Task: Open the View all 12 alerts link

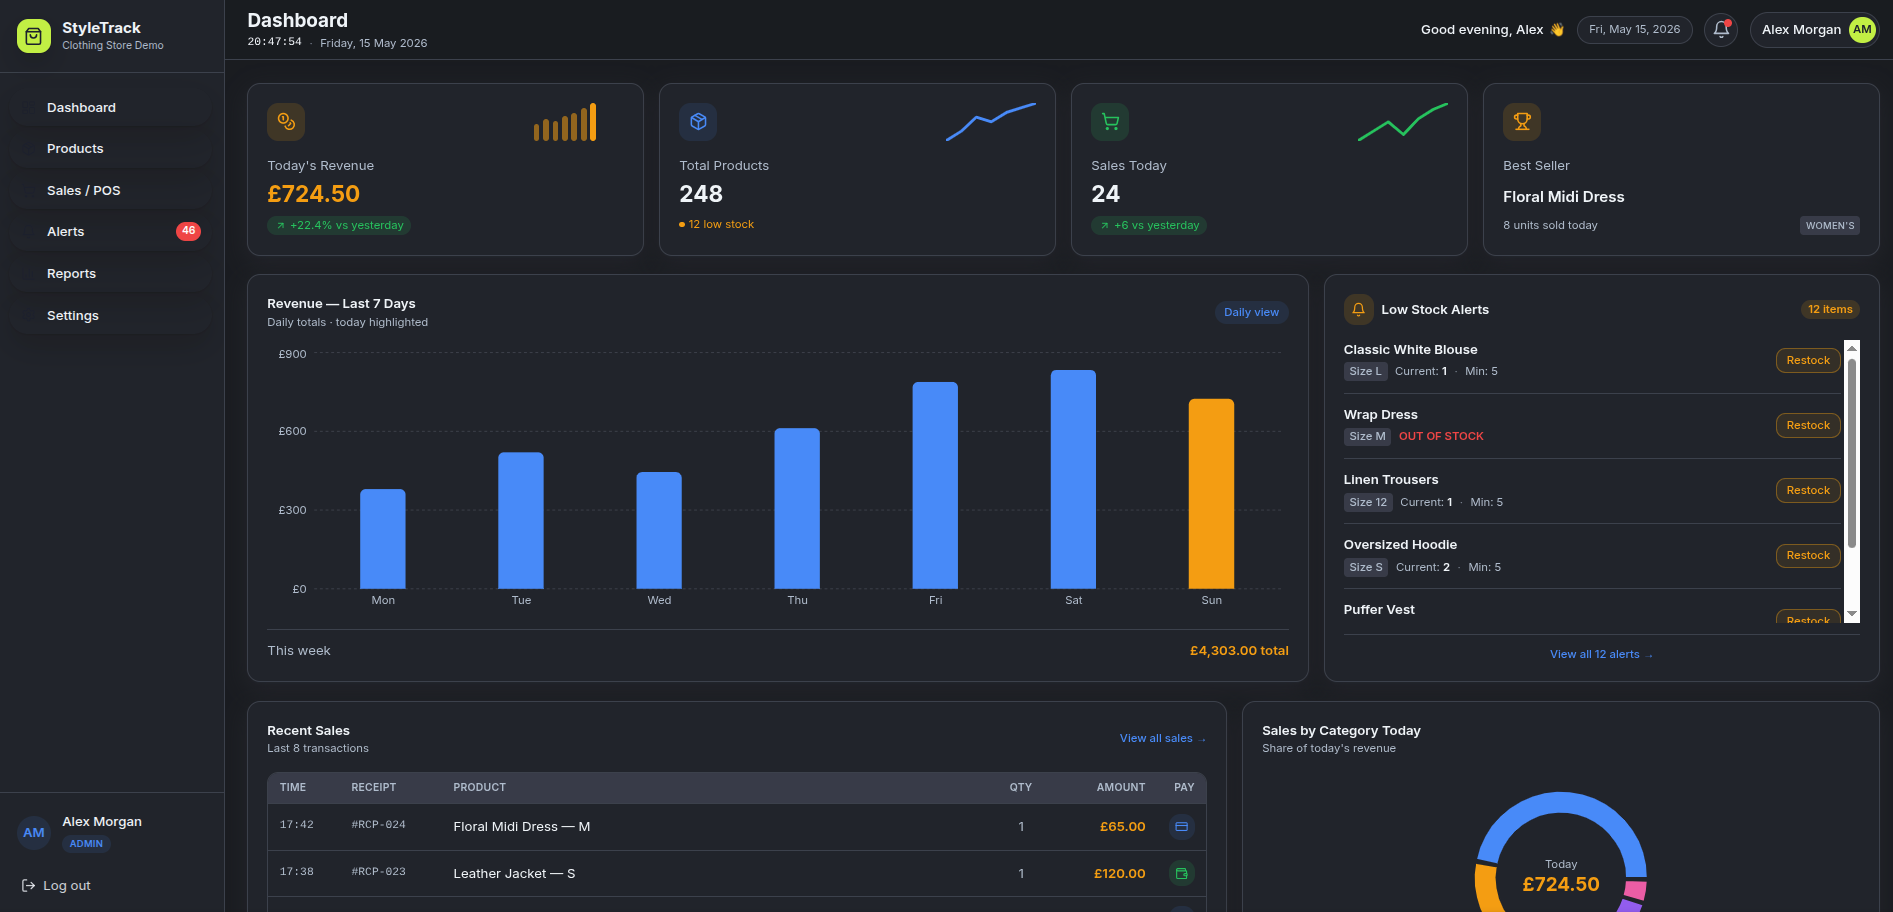Action: (x=1601, y=655)
